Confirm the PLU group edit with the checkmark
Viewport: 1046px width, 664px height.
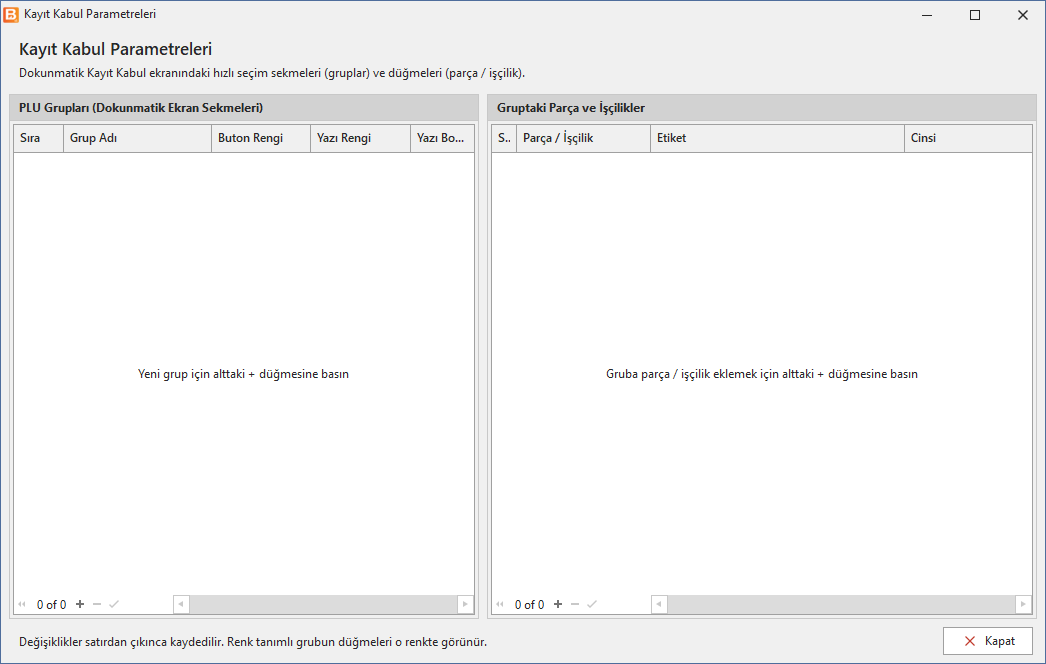(x=114, y=605)
